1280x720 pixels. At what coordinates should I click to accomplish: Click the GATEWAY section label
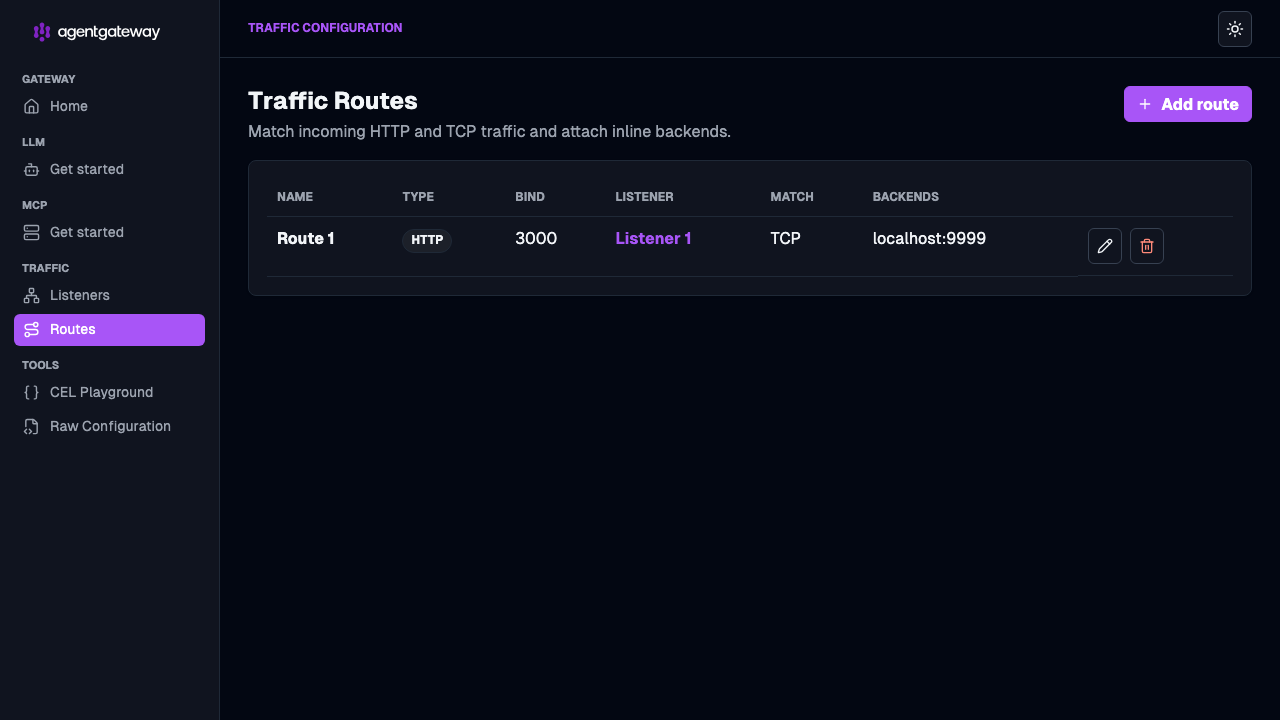(49, 79)
